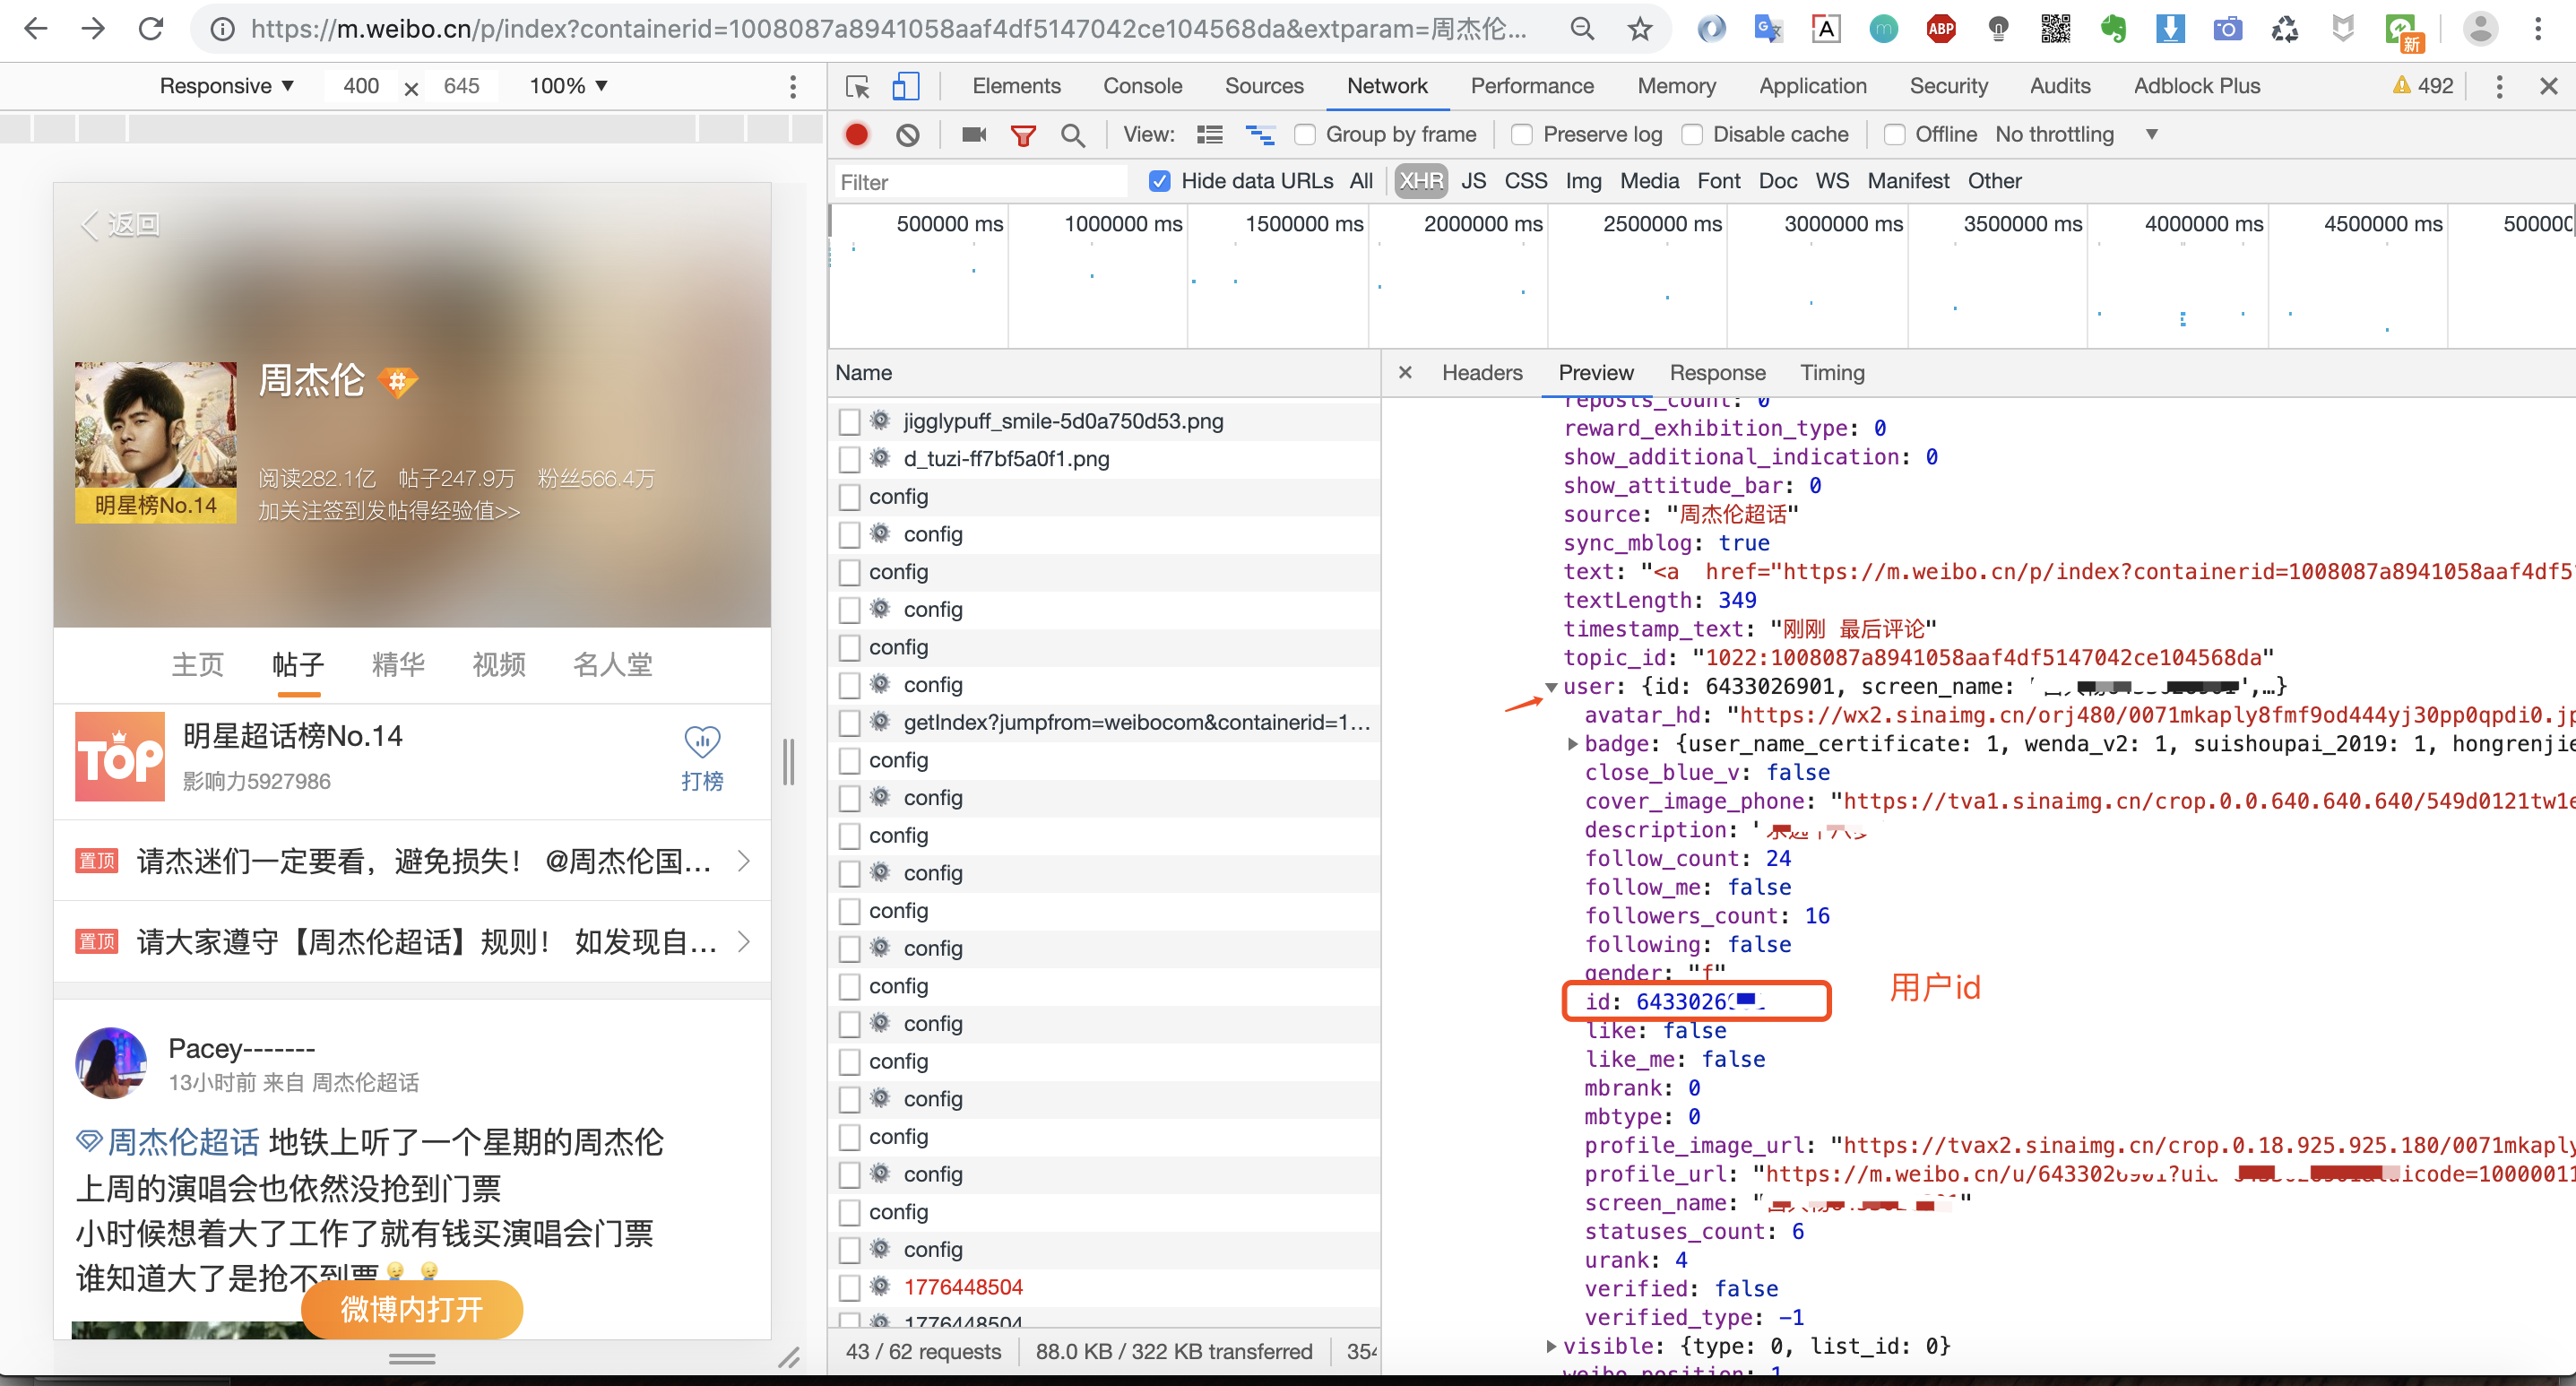Image resolution: width=2576 pixels, height=1386 pixels.
Task: Open the Chrome three-dot menu
Action: 2538,29
